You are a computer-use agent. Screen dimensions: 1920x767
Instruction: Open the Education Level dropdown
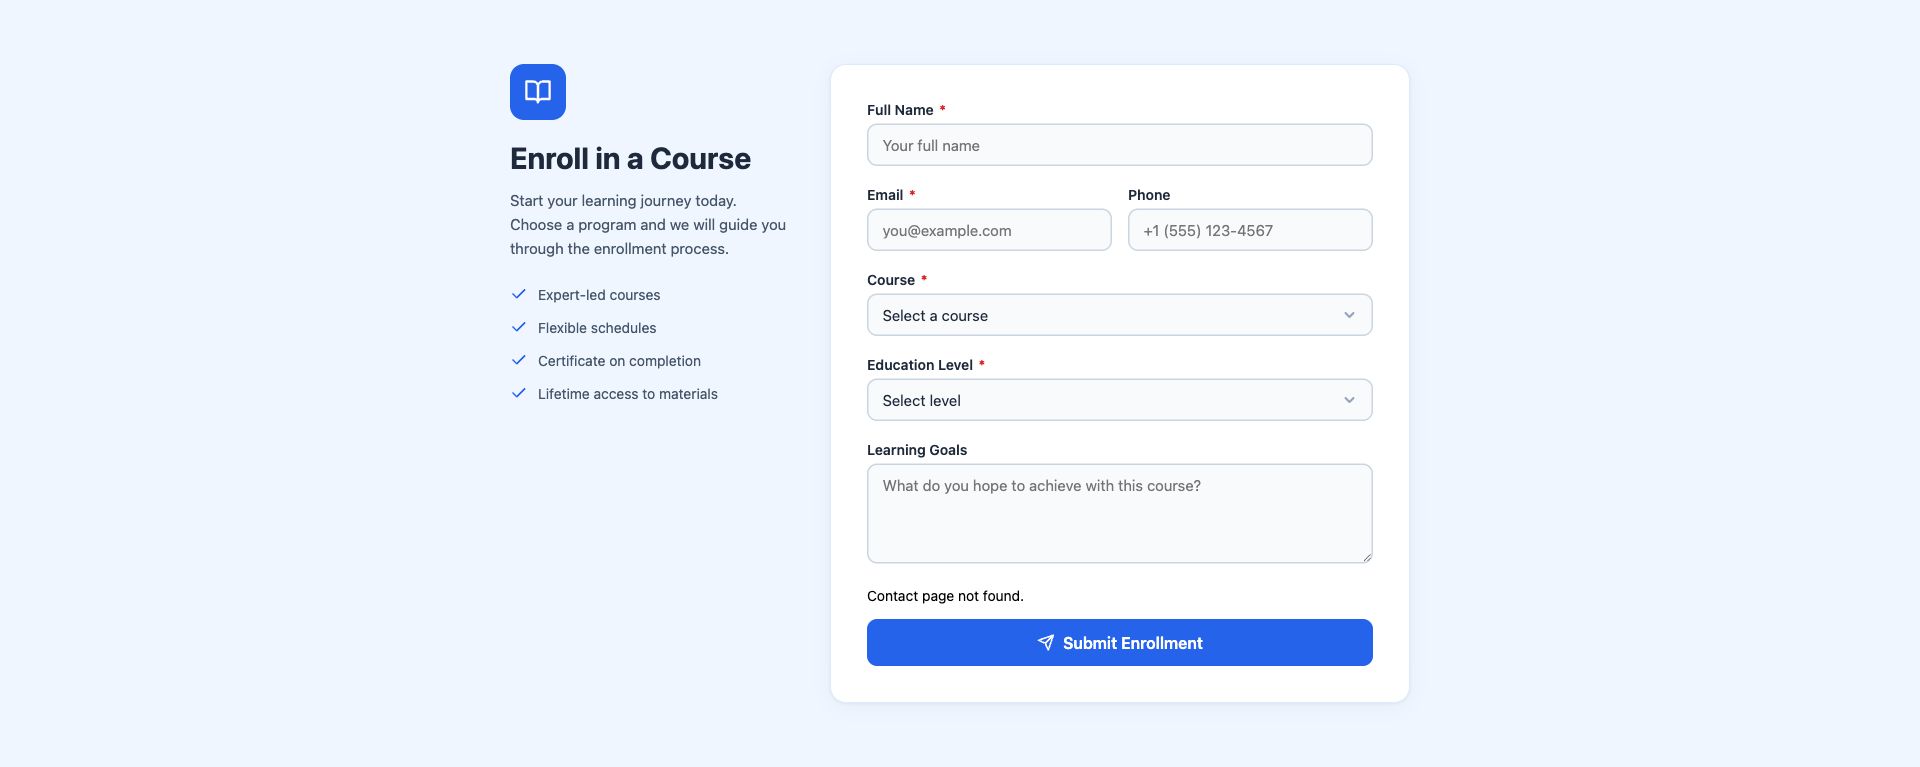(x=1119, y=399)
